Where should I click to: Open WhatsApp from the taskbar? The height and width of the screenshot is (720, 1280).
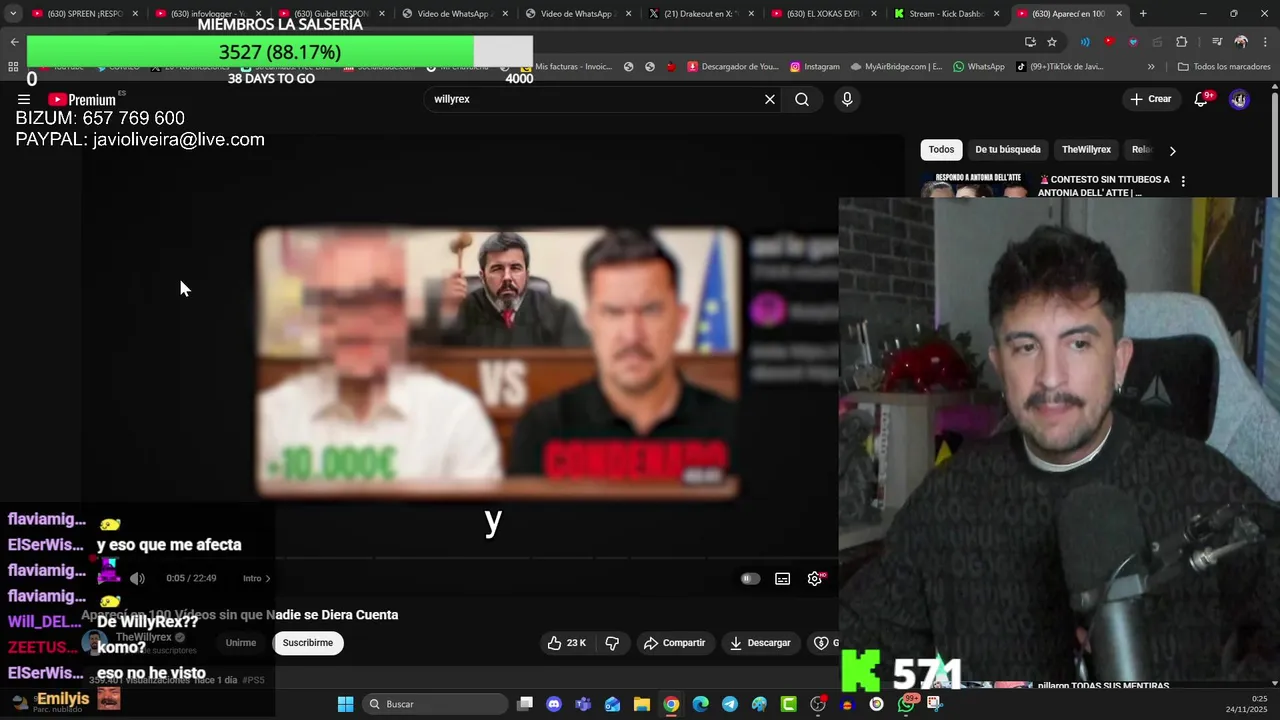pyautogui.click(x=906, y=704)
